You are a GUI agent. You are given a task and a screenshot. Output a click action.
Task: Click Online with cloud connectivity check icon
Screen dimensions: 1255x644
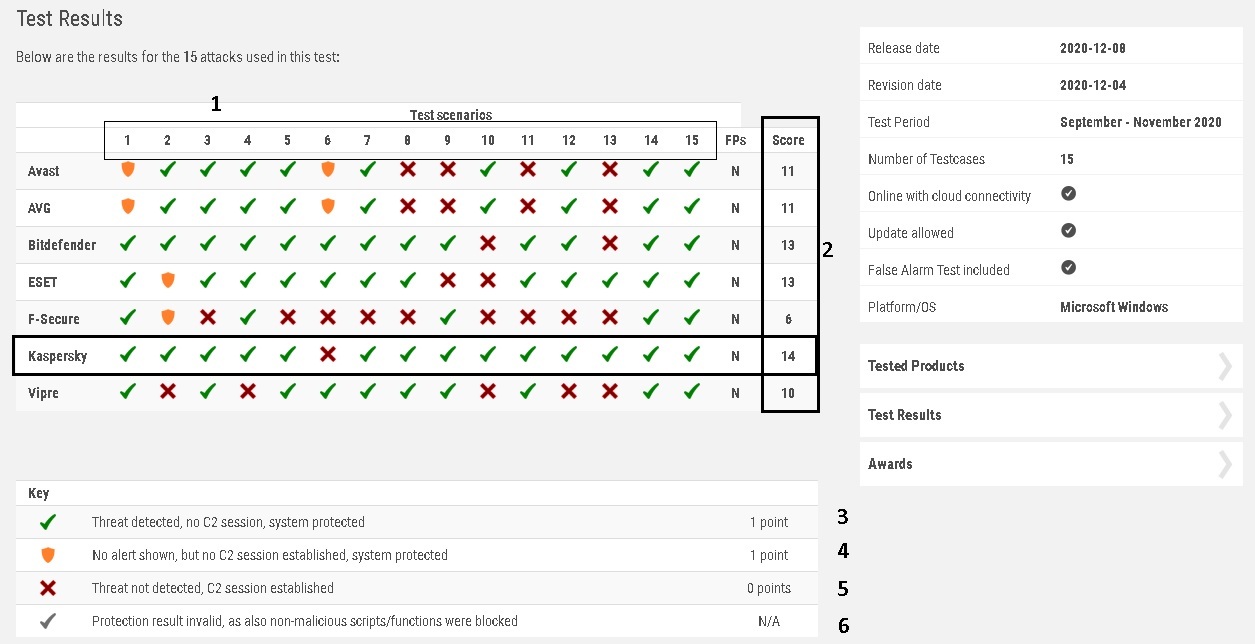1068,194
